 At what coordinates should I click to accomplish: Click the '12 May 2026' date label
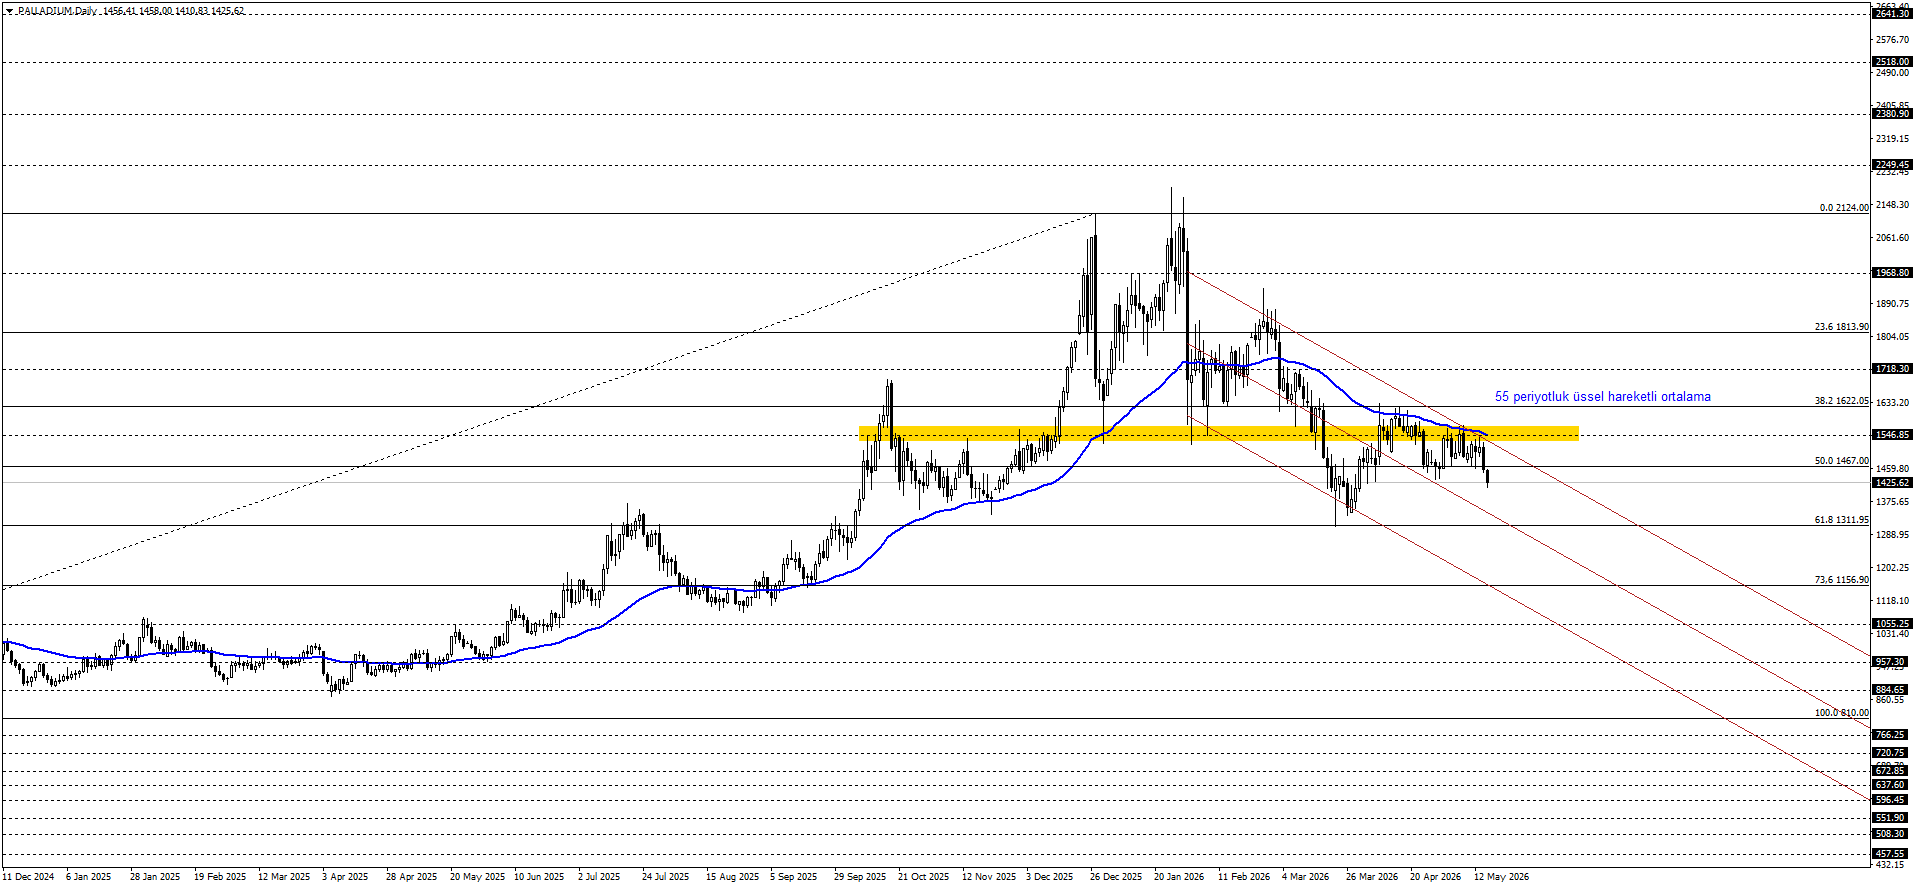tap(1502, 877)
